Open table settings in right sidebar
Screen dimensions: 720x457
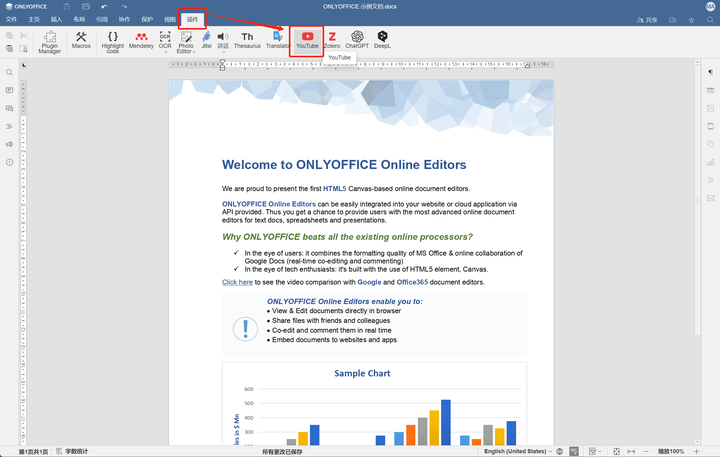pos(710,90)
